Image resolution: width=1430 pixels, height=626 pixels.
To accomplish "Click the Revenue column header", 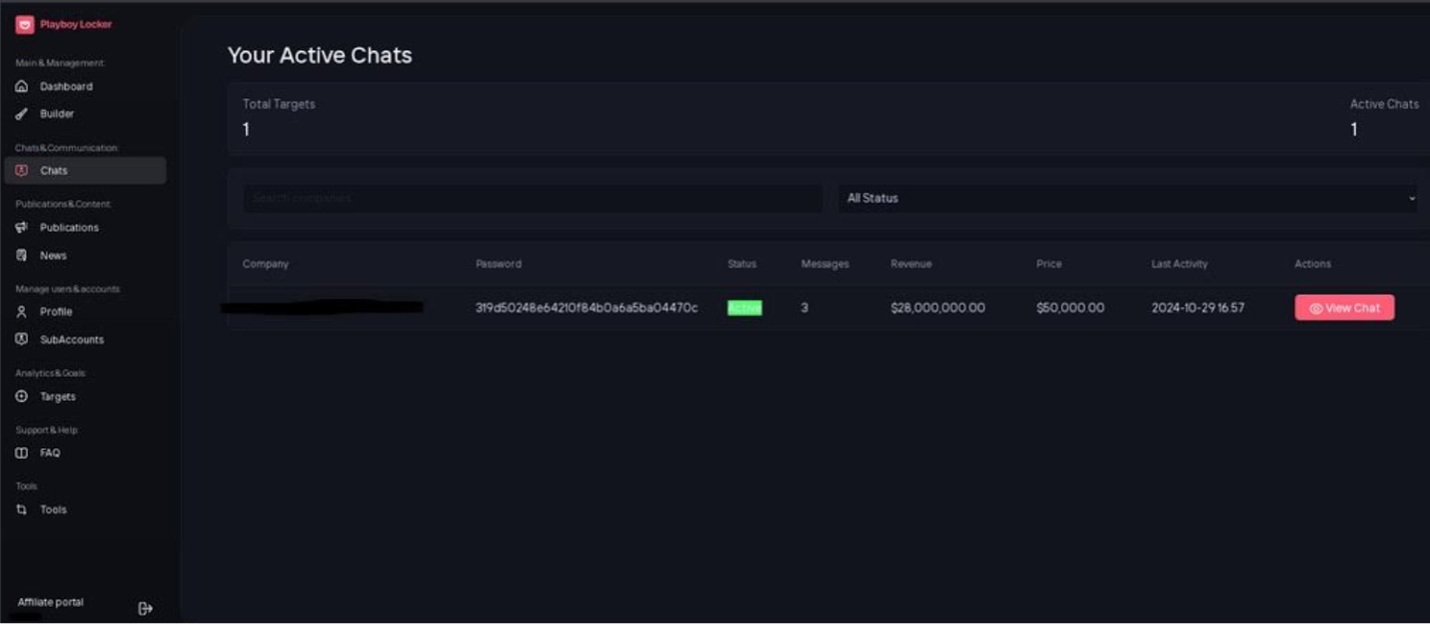I will [x=911, y=264].
